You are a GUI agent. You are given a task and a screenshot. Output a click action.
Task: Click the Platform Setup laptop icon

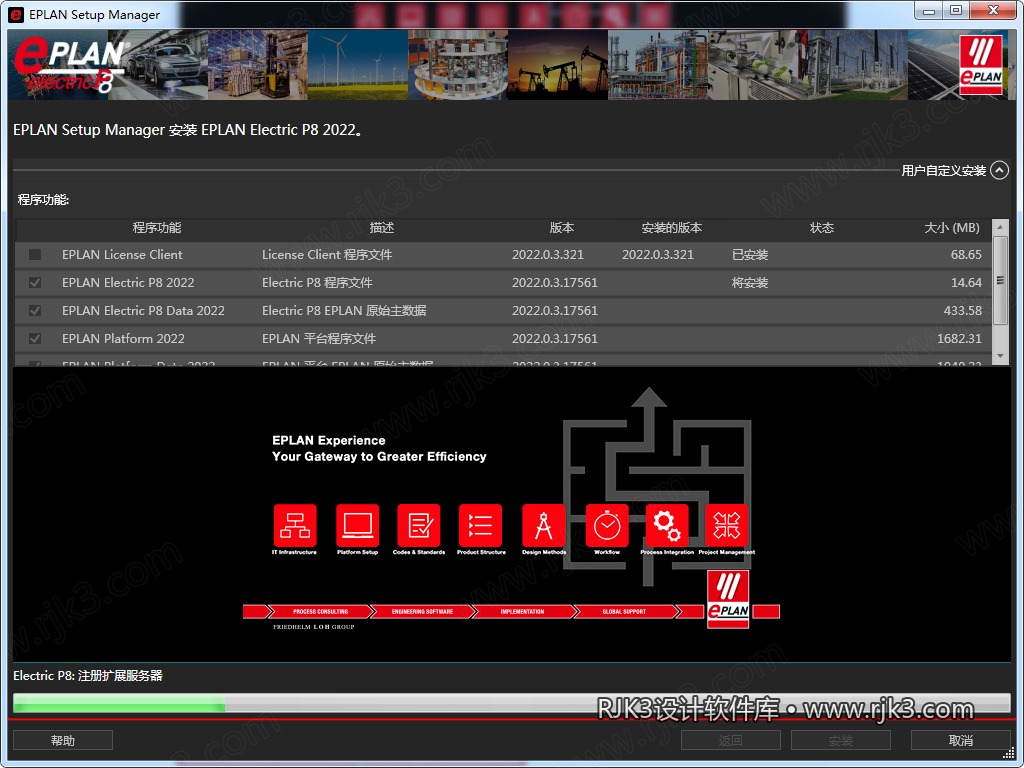pyautogui.click(x=357, y=525)
